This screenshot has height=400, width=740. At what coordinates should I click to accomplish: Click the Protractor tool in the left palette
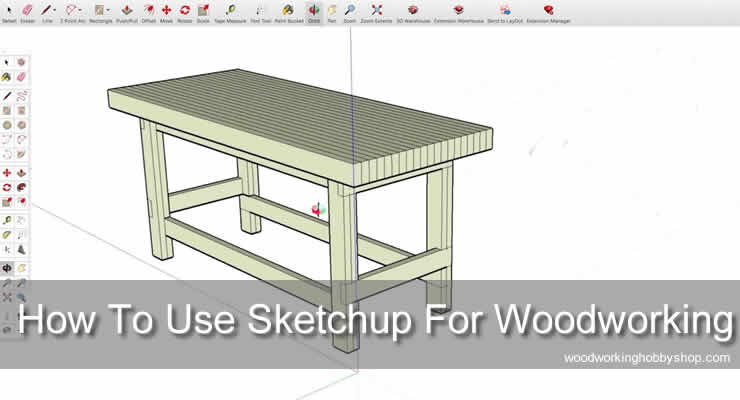tap(7, 235)
